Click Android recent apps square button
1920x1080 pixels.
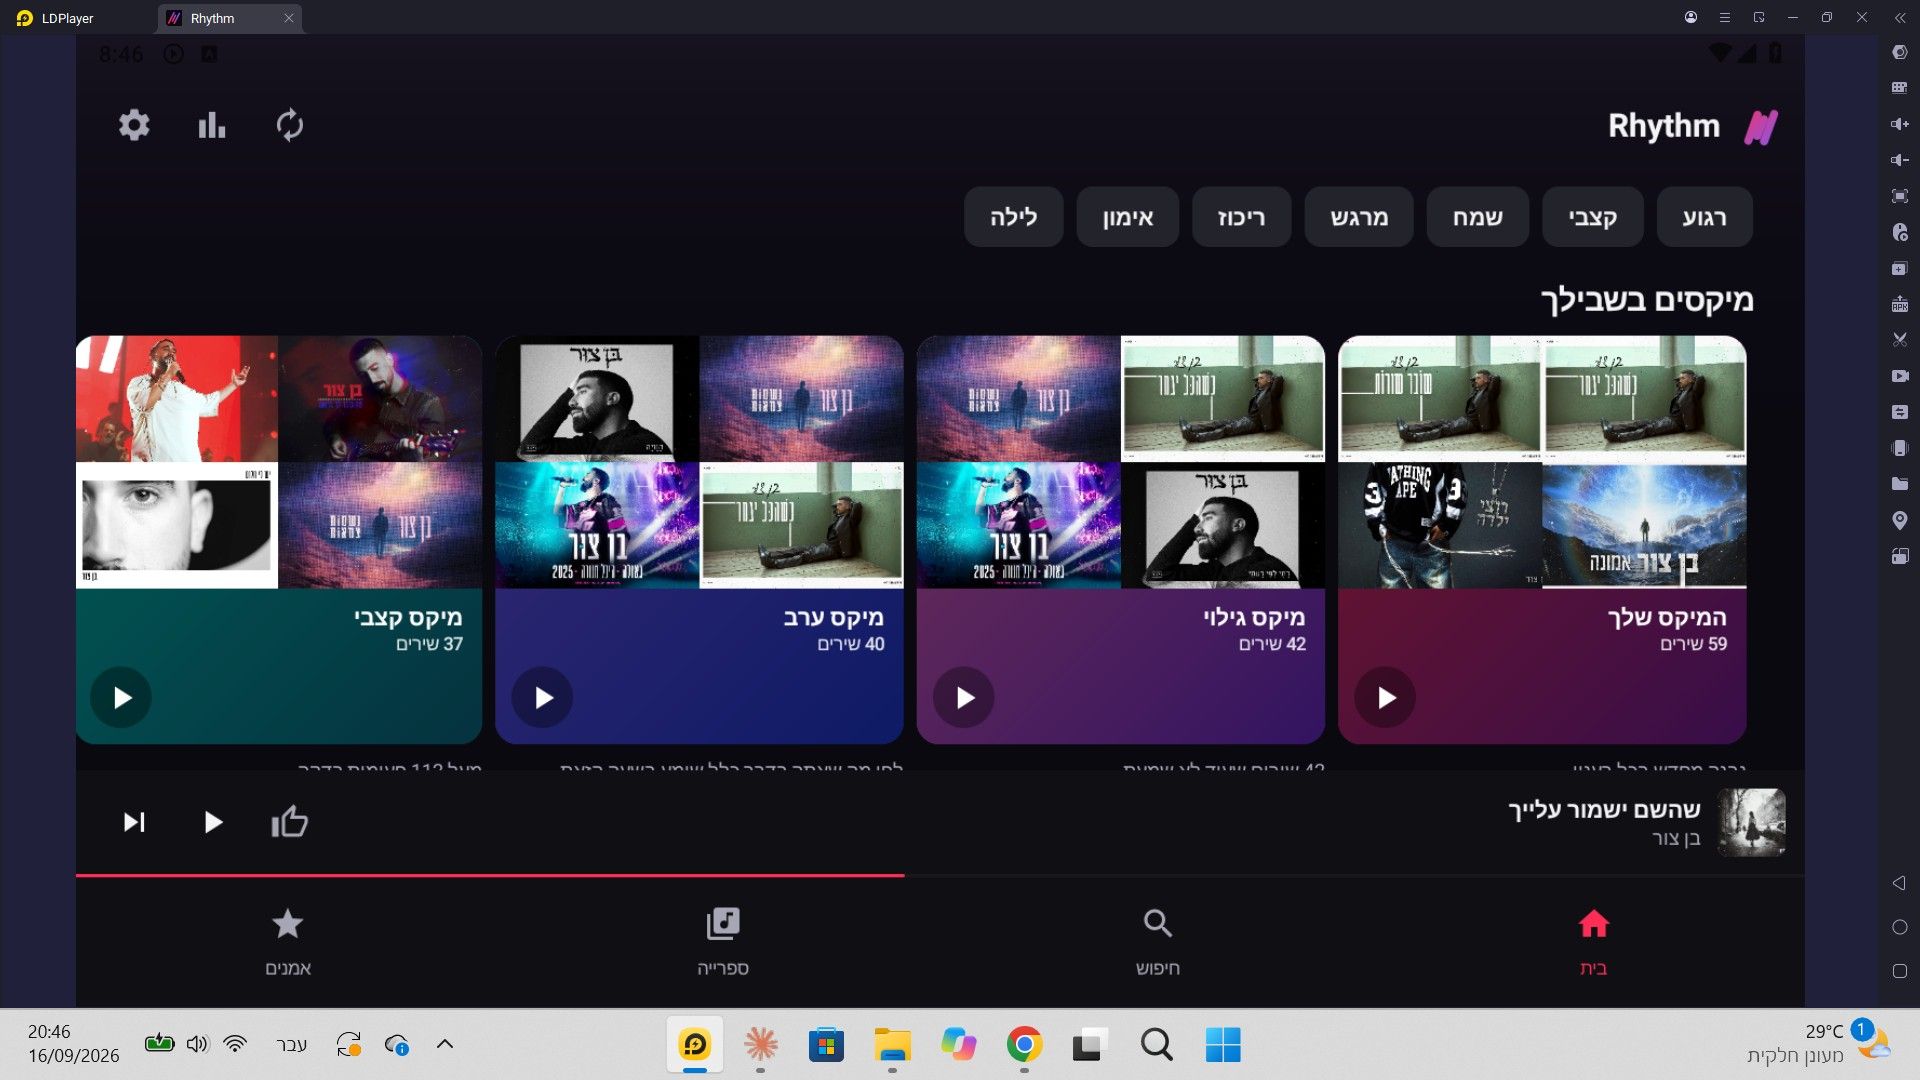point(1900,971)
